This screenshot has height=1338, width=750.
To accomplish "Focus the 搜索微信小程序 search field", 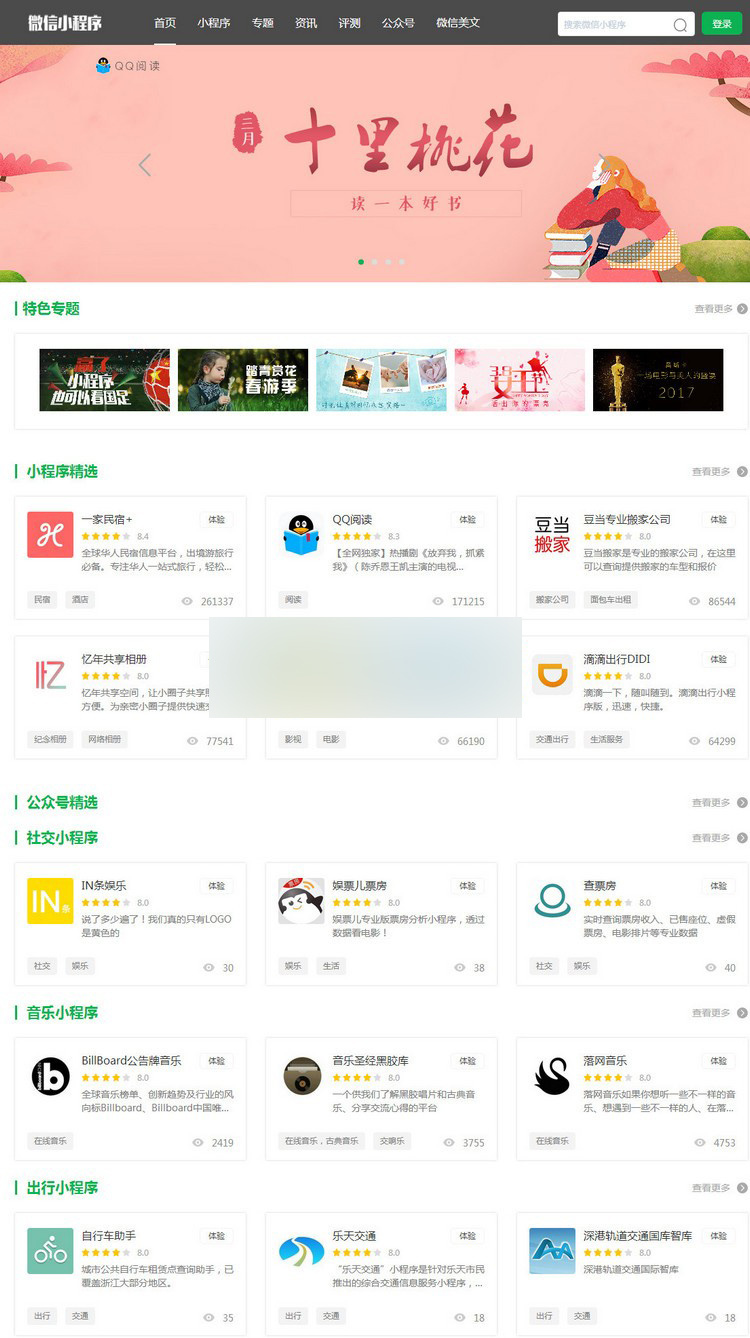I will tap(614, 24).
